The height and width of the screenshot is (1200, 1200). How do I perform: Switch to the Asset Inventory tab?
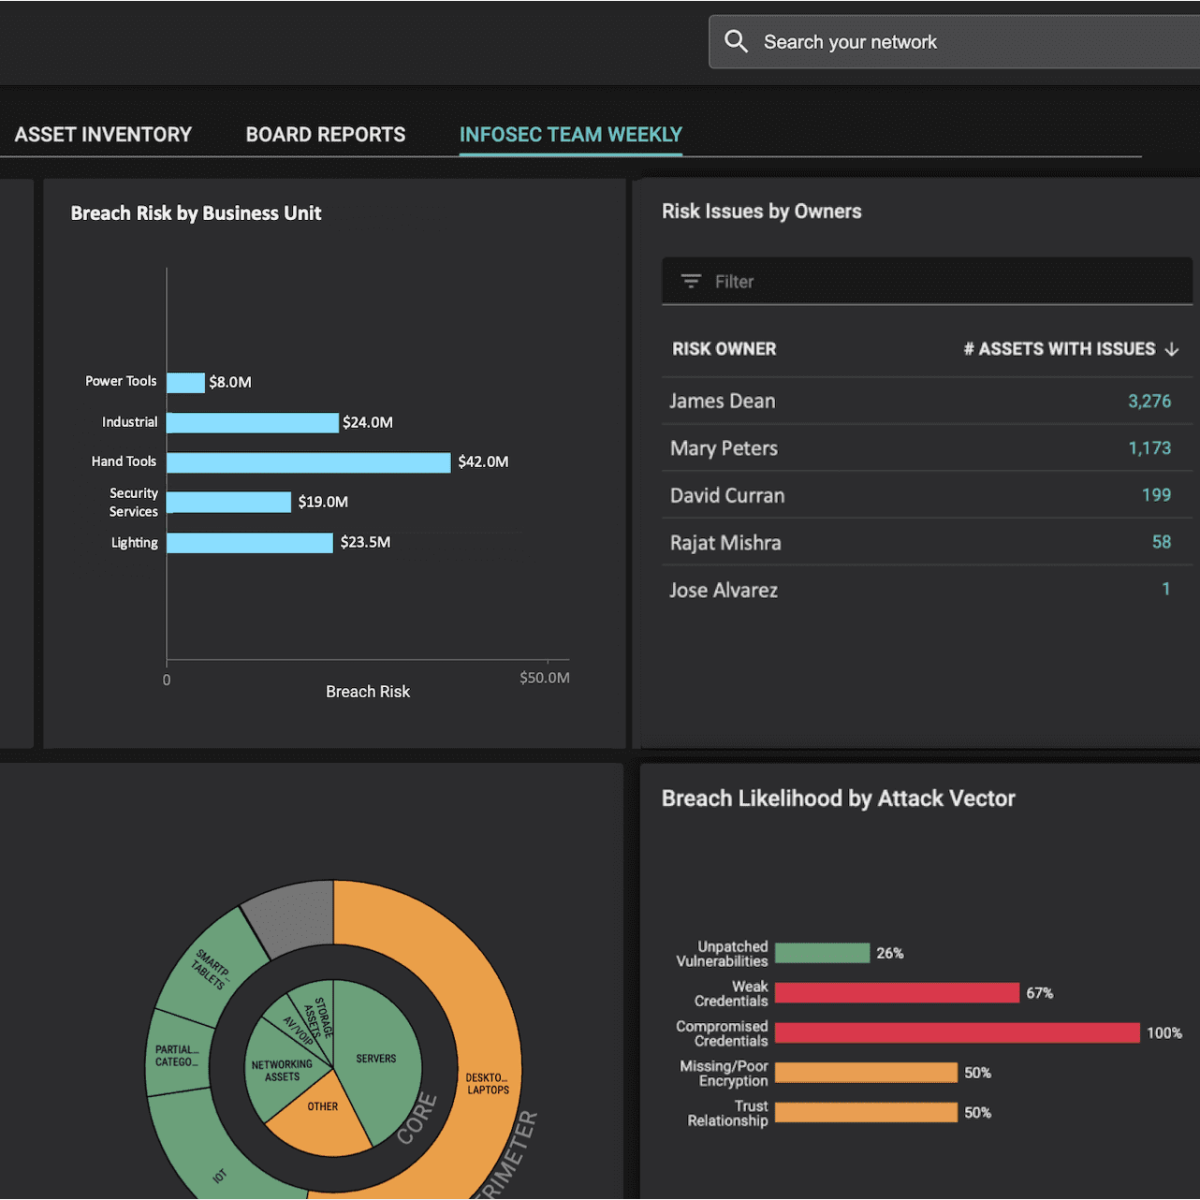tap(103, 134)
